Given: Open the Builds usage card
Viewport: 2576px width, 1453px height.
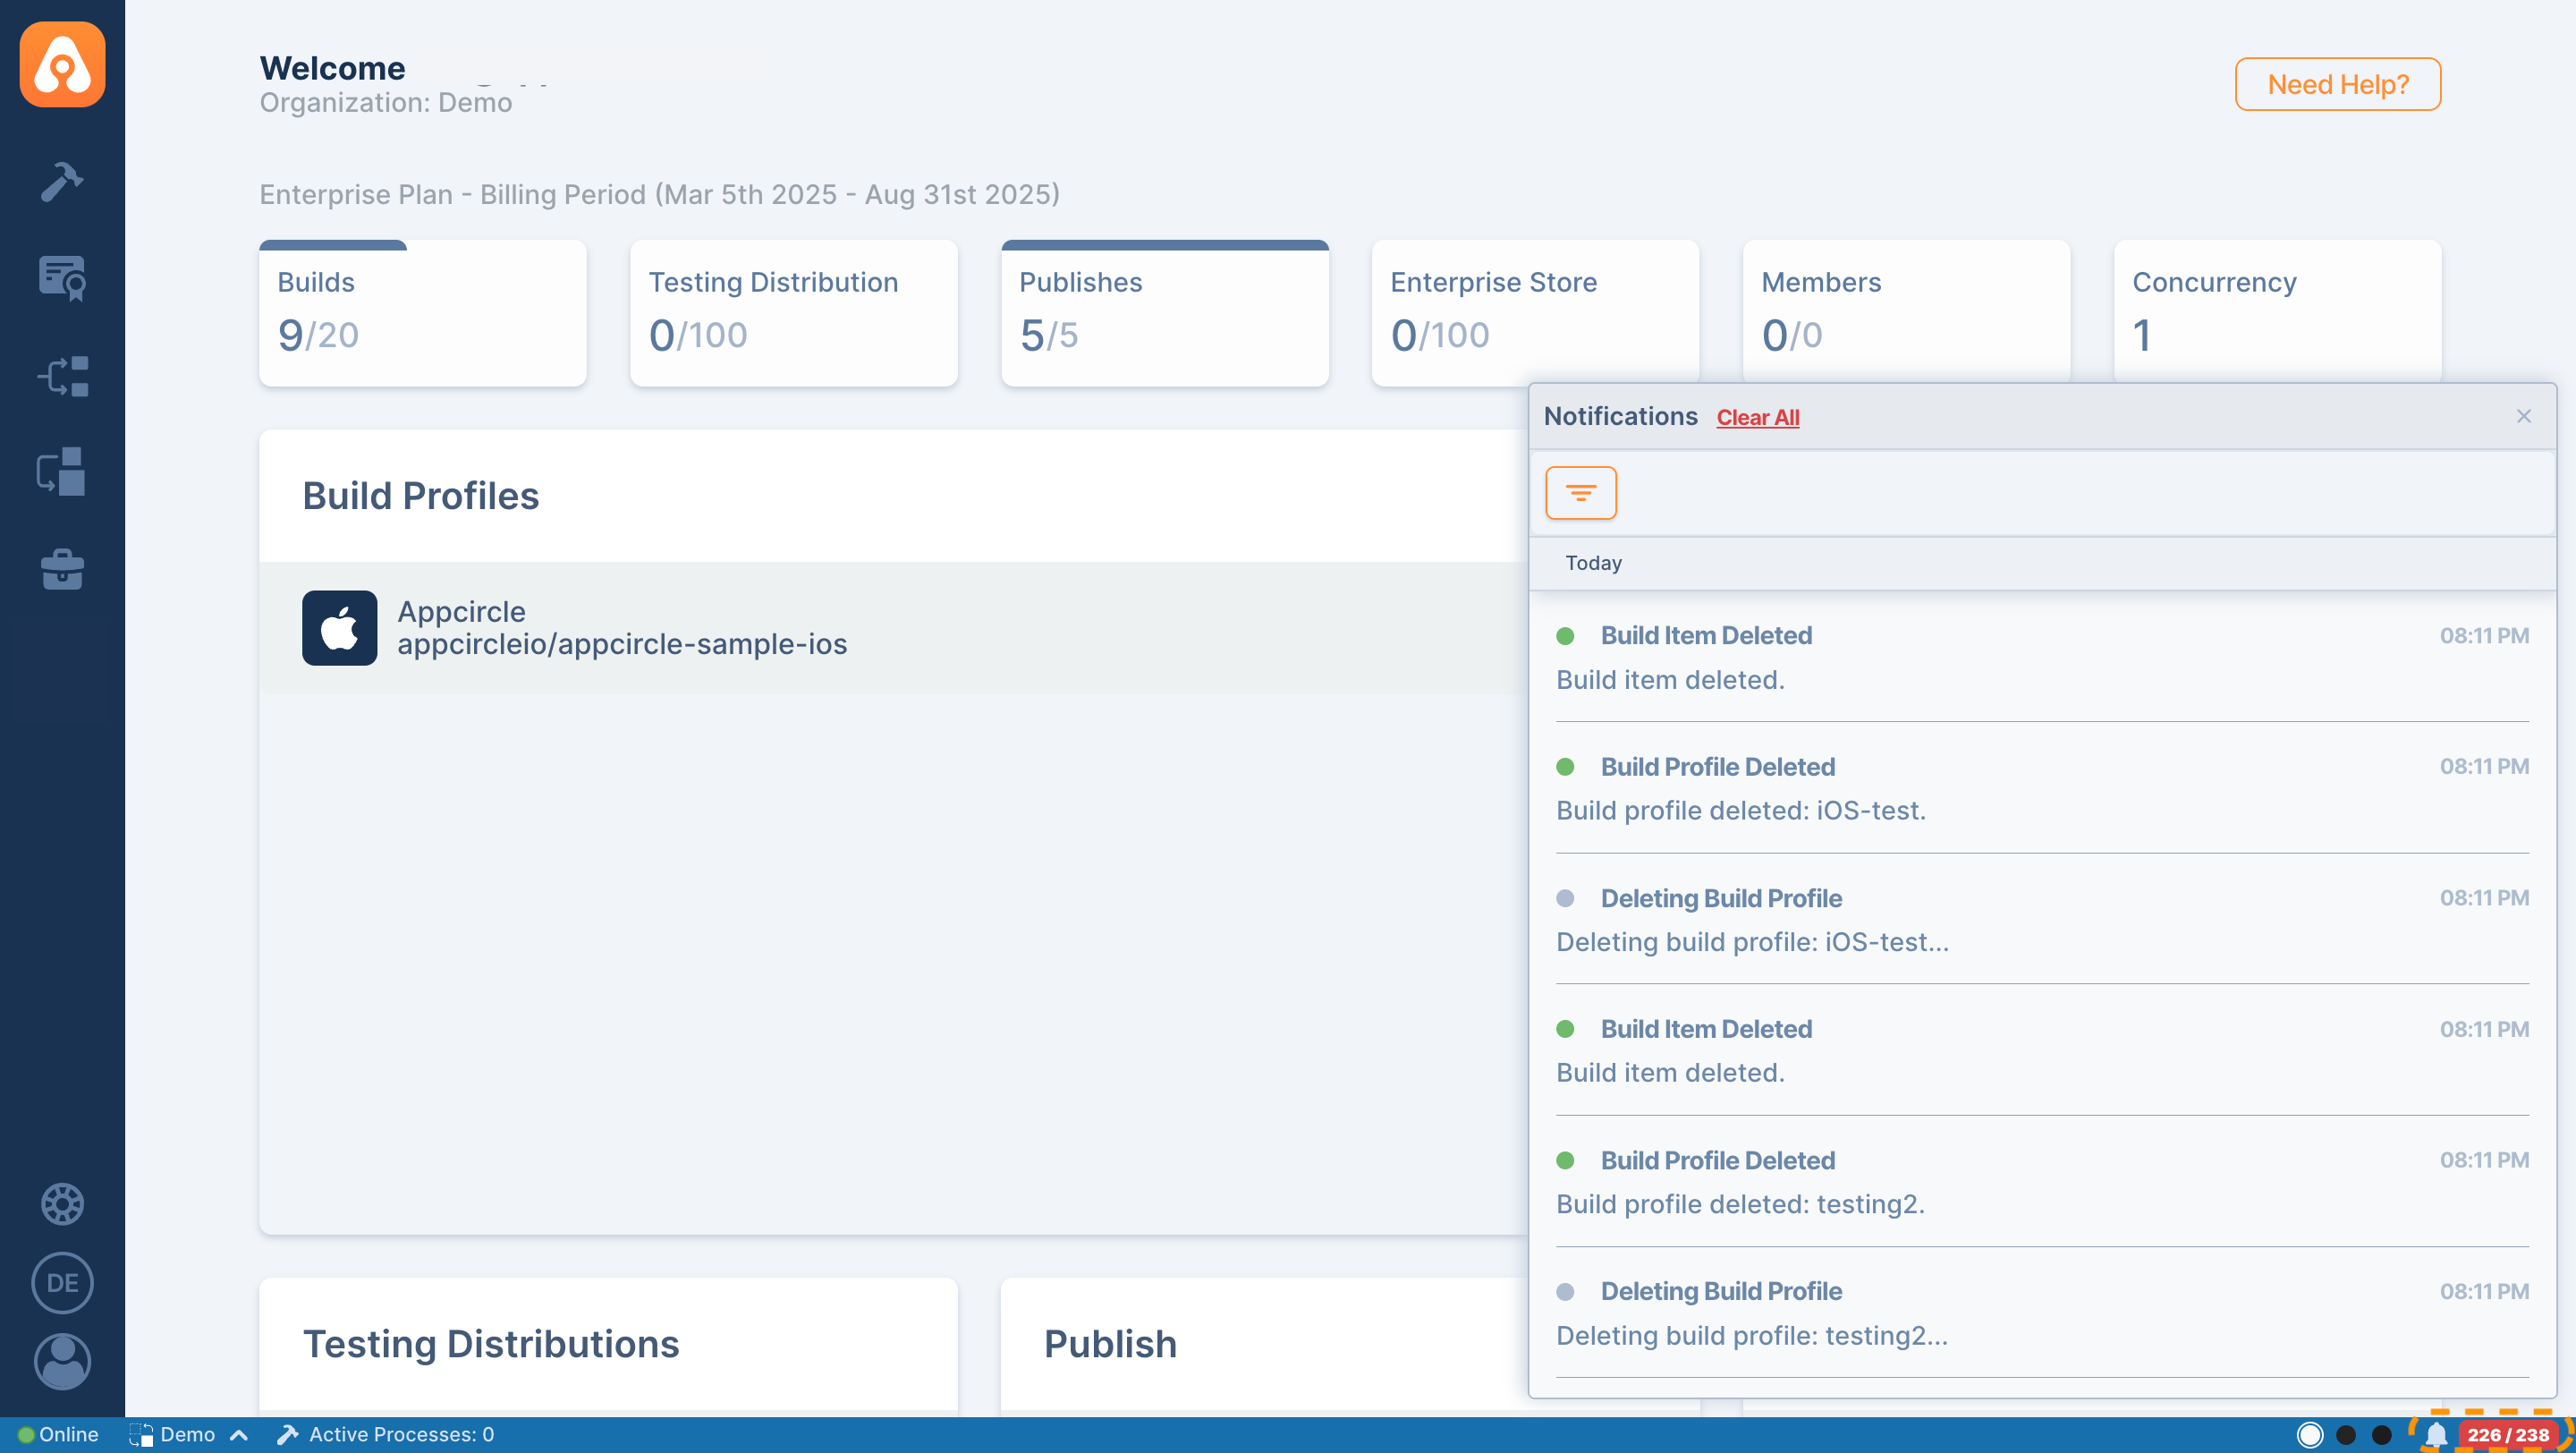Looking at the screenshot, I should 422,313.
